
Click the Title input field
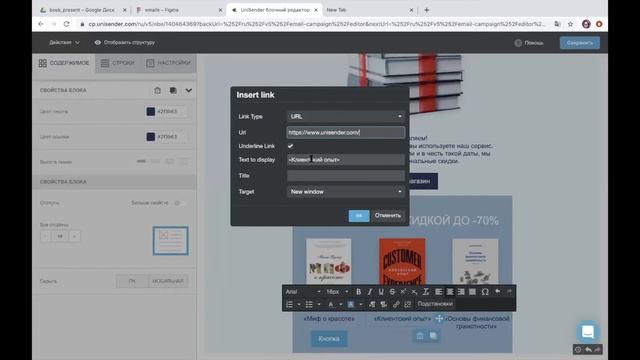pyautogui.click(x=346, y=176)
